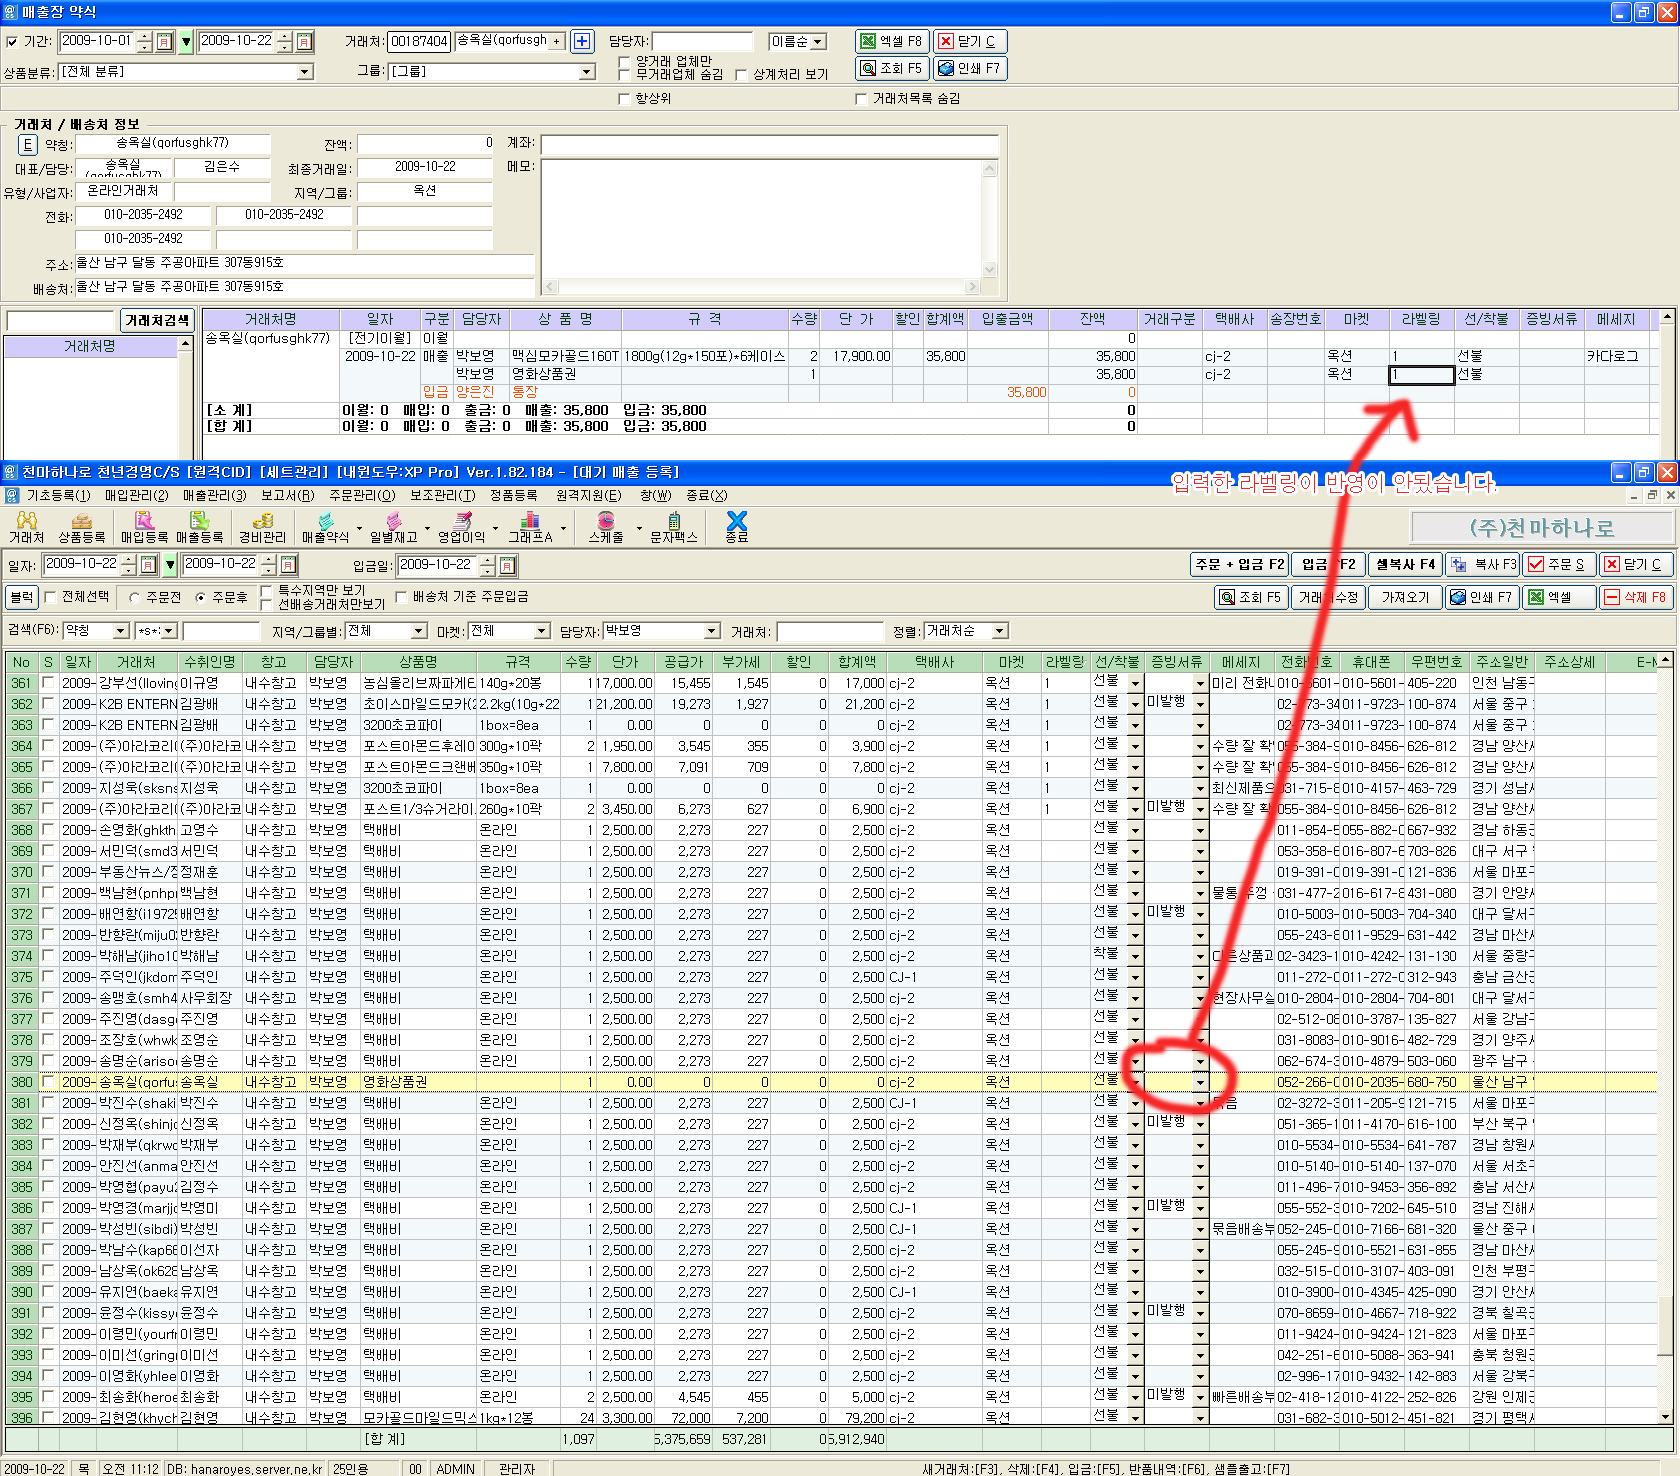Click 가져오기 import button
Viewport: 1680px width, 1476px height.
point(1405,597)
